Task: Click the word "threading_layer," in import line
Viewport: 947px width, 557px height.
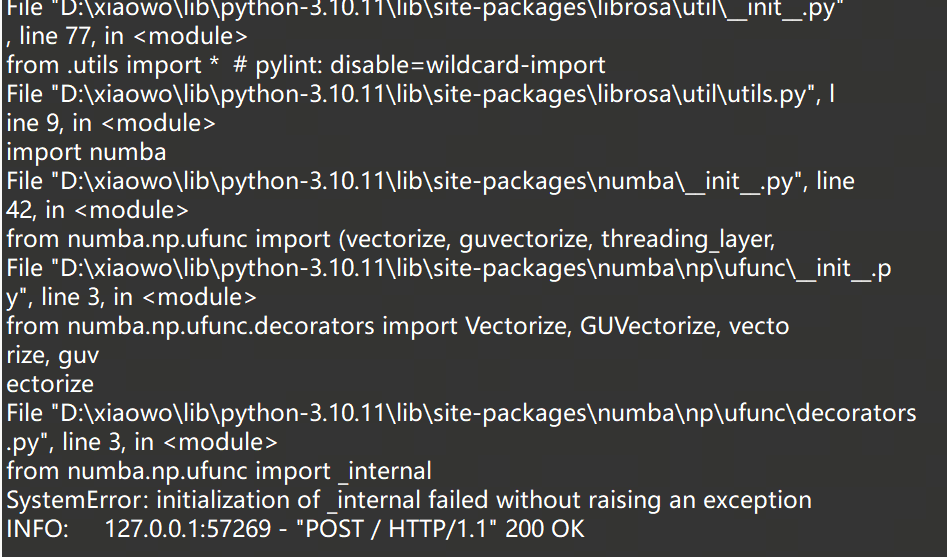Action: [x=688, y=240]
